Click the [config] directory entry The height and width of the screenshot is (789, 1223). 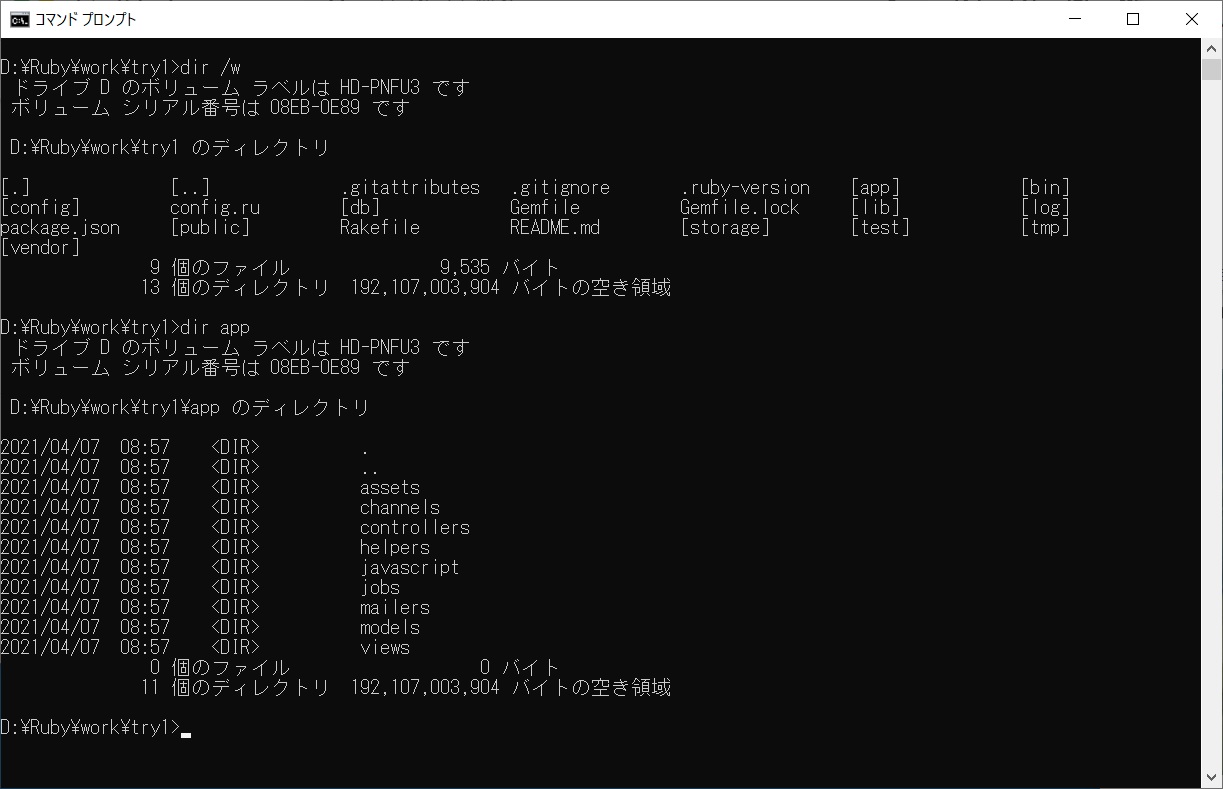(40, 207)
